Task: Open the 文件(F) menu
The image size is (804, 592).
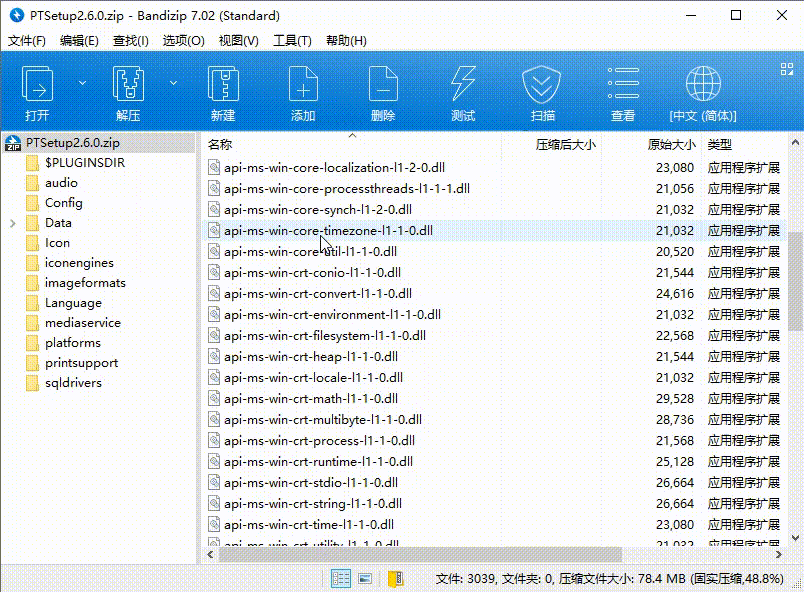Action: click(27, 40)
